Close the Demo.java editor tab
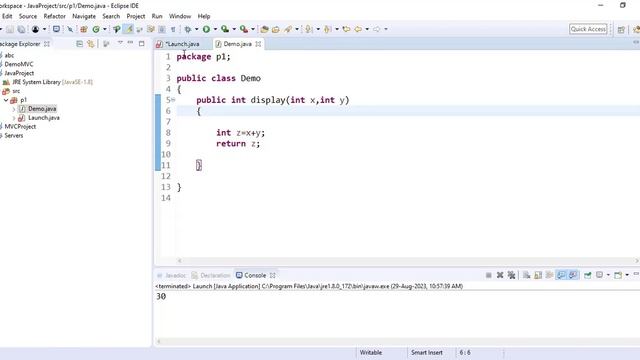Image resolution: width=640 pixels, height=360 pixels. 258,44
